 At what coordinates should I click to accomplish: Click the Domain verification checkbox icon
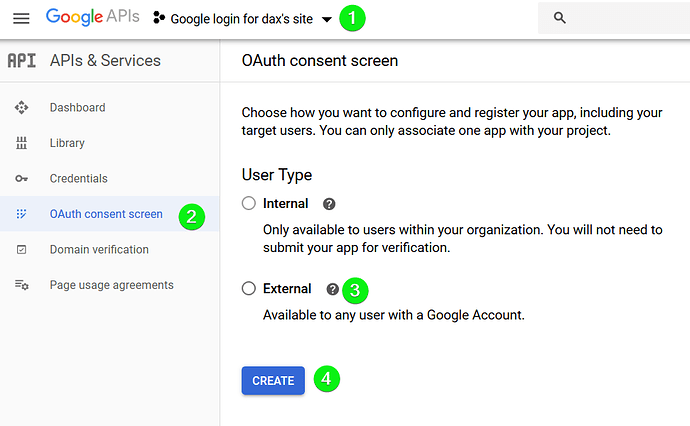[x=21, y=250]
